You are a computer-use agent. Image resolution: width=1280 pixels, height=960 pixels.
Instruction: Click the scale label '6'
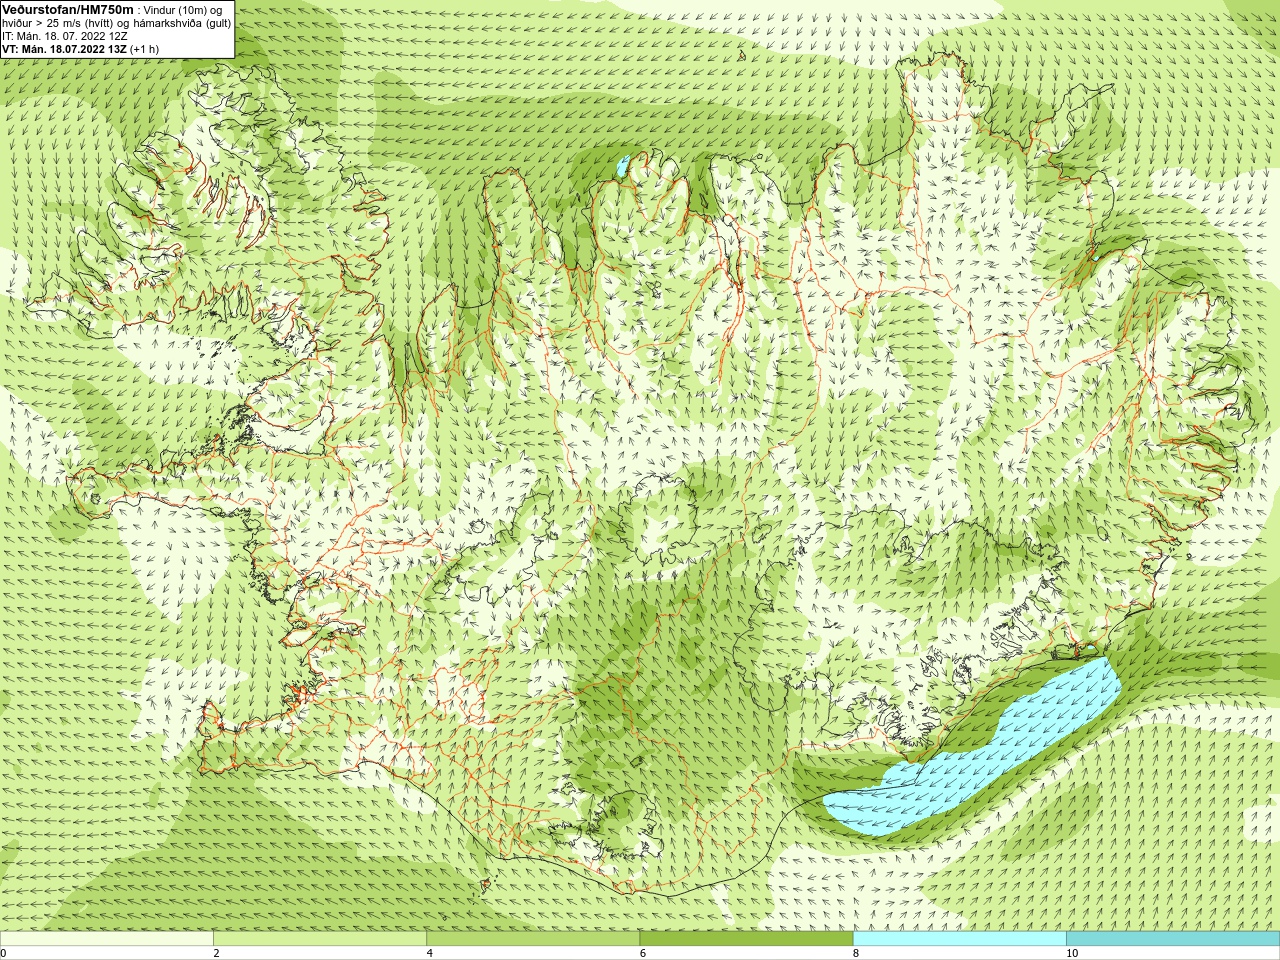tap(642, 953)
